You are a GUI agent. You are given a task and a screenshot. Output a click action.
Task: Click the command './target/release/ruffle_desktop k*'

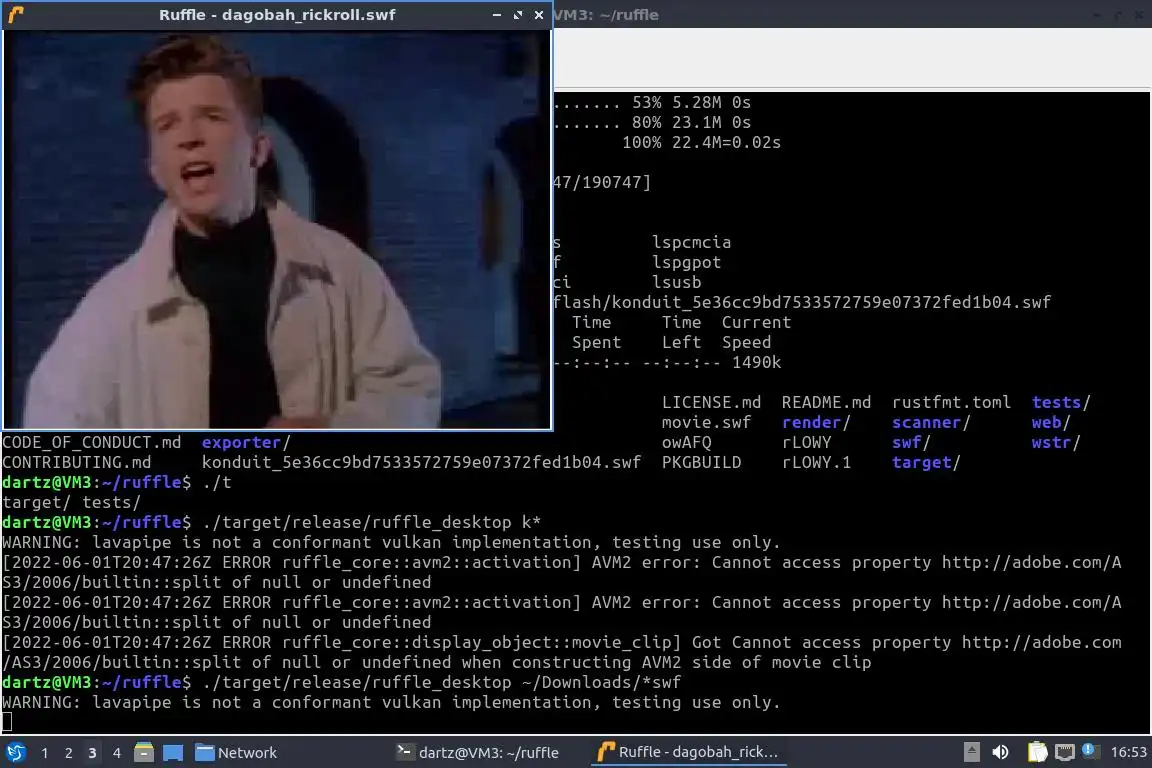tap(371, 523)
